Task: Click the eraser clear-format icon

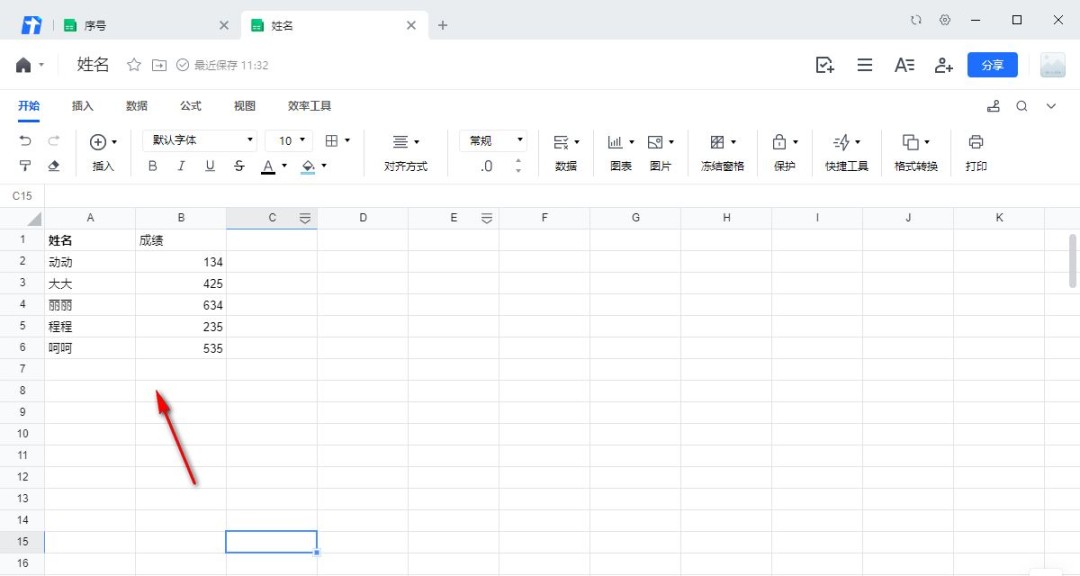Action: pyautogui.click(x=54, y=166)
